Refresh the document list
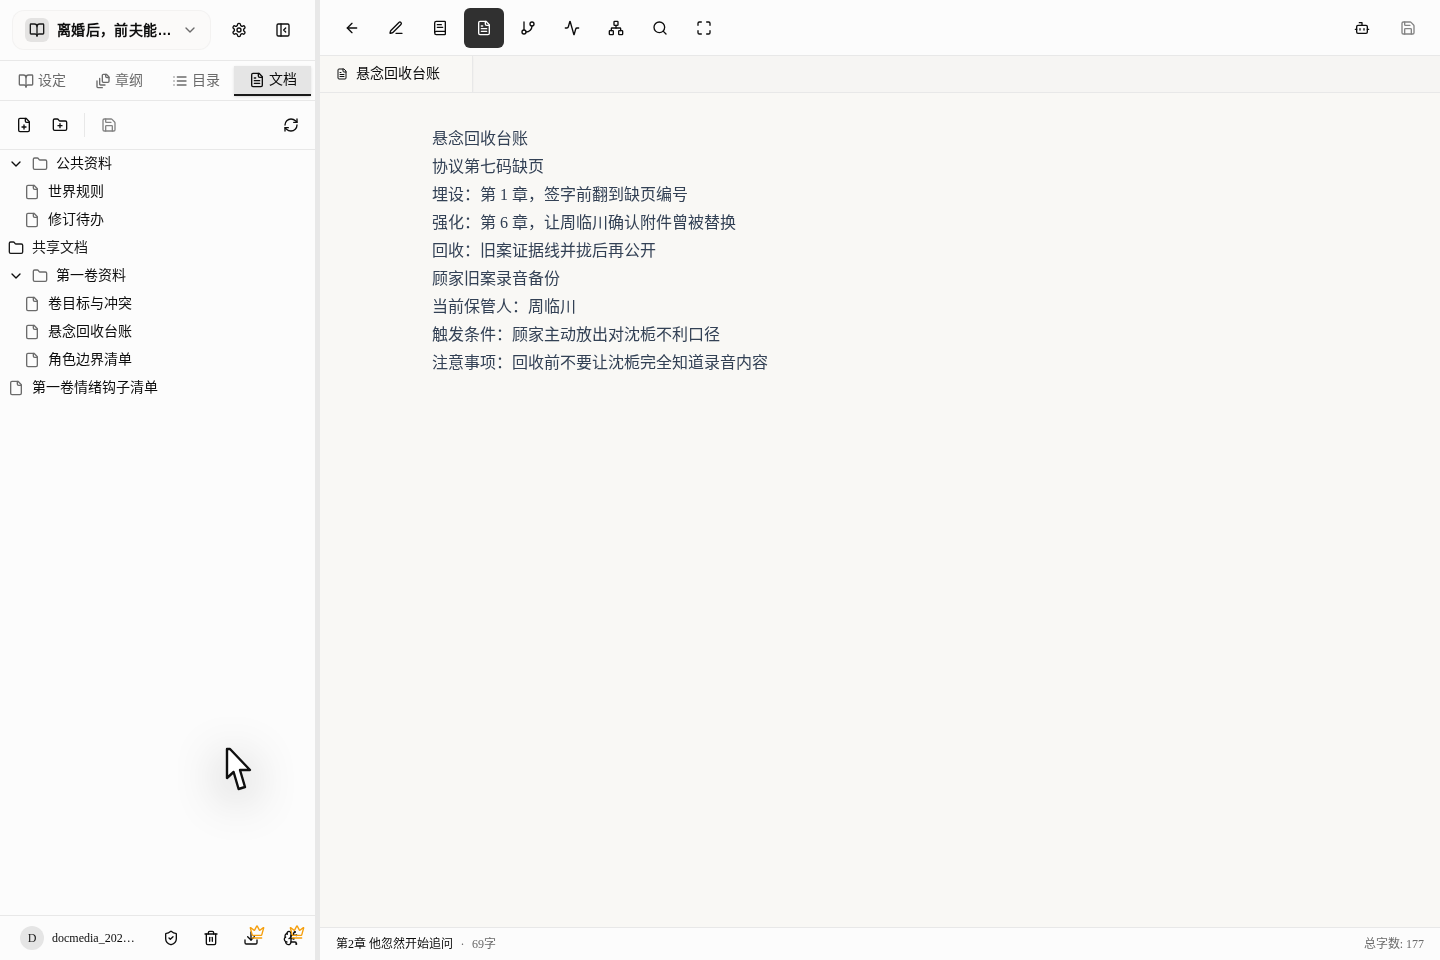Image resolution: width=1440 pixels, height=960 pixels. [x=291, y=125]
